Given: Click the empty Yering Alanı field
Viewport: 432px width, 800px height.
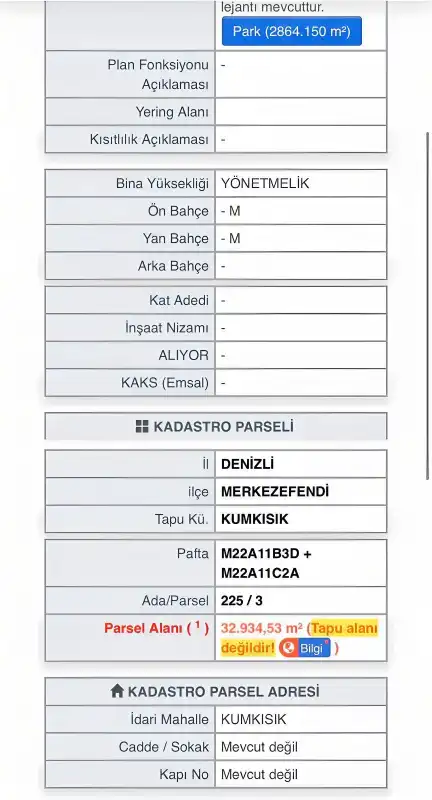Looking at the screenshot, I should point(300,112).
